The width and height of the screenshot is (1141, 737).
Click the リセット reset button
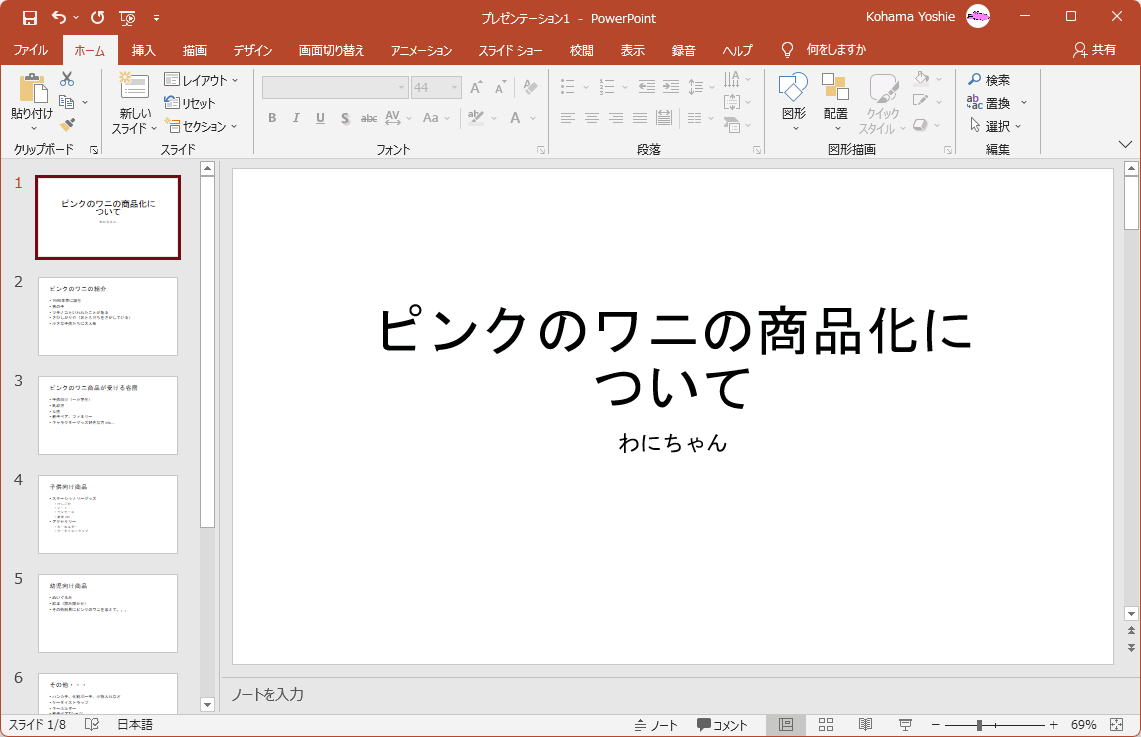tap(190, 103)
